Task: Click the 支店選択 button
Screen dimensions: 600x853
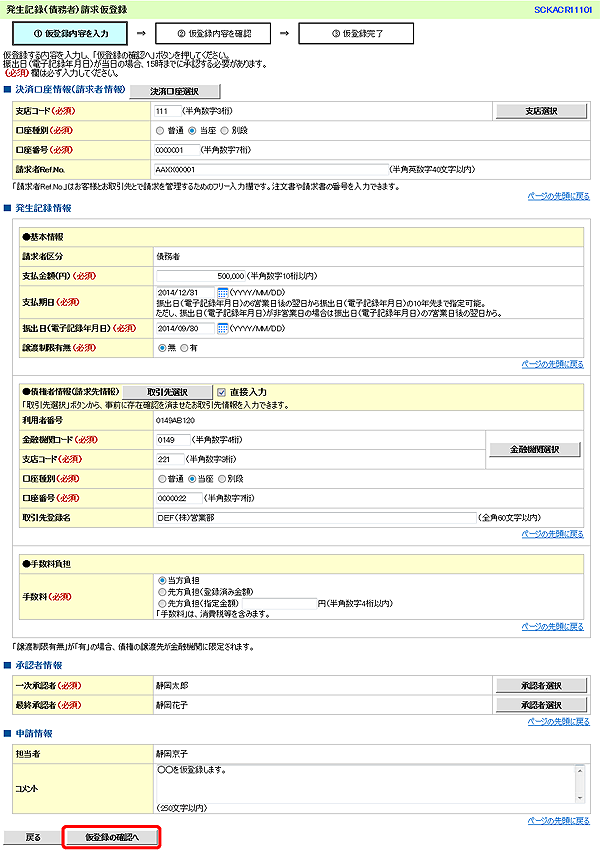Action: tap(541, 111)
